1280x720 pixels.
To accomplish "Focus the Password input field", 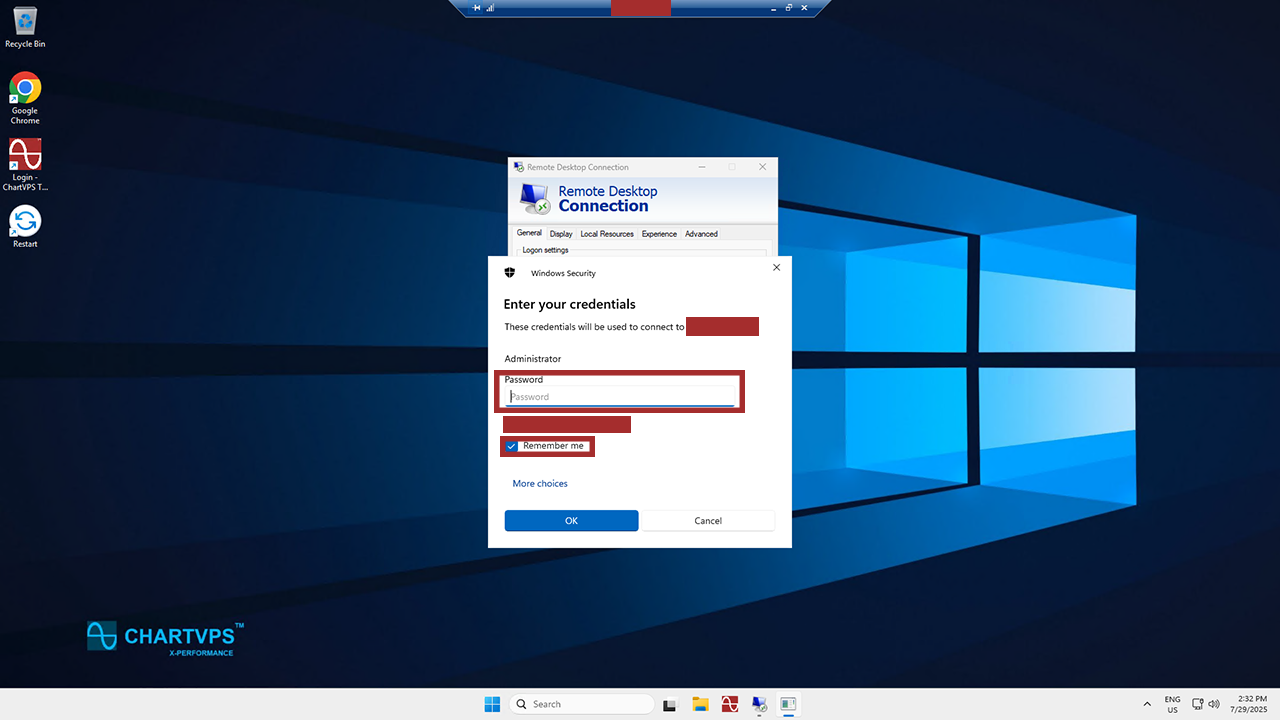I will coord(620,397).
